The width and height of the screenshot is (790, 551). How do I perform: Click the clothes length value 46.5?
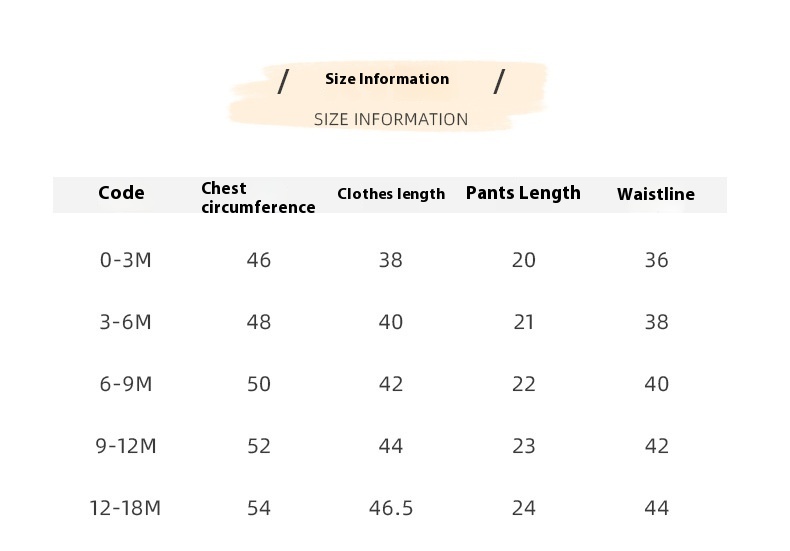(391, 508)
